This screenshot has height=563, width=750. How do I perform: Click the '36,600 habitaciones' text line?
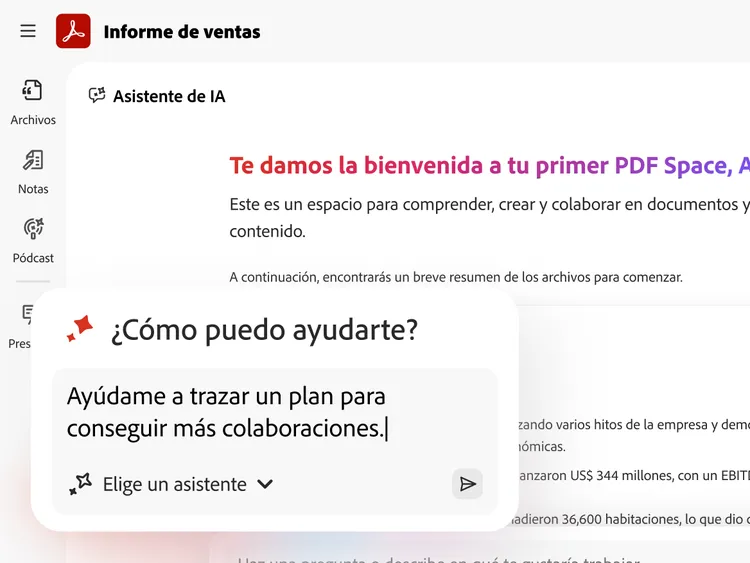click(x=629, y=519)
